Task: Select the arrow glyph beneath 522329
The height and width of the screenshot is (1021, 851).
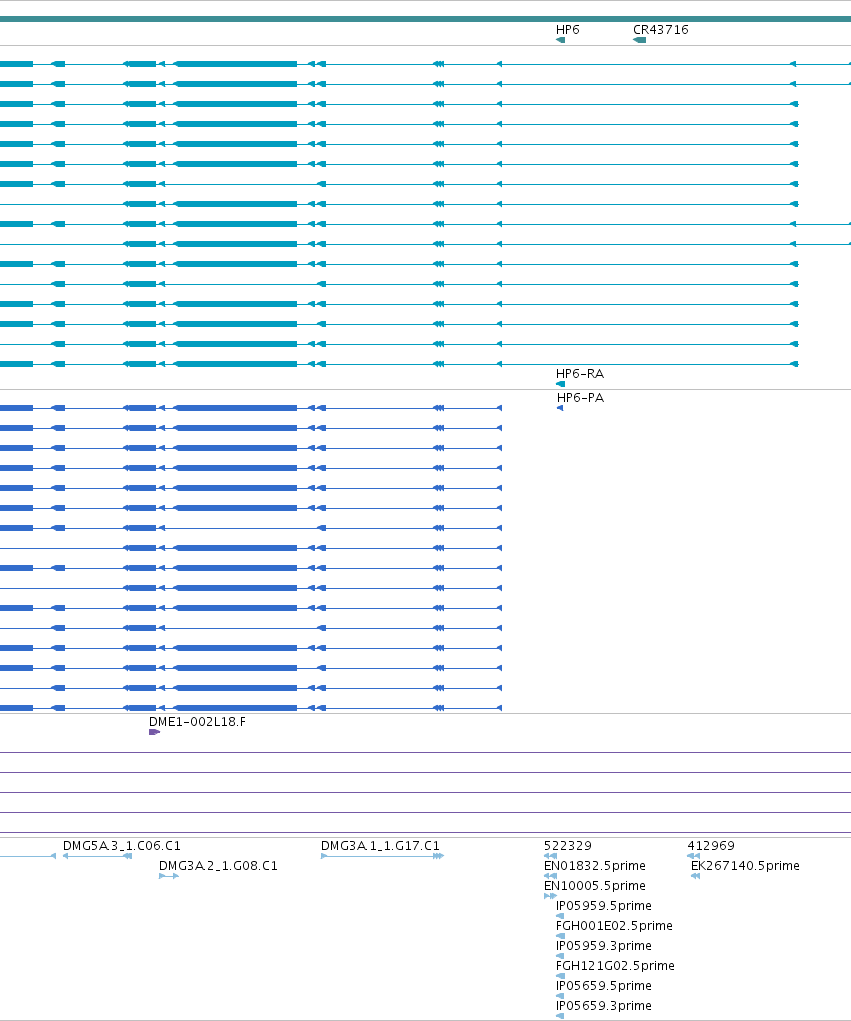Action: pyautogui.click(x=550, y=856)
